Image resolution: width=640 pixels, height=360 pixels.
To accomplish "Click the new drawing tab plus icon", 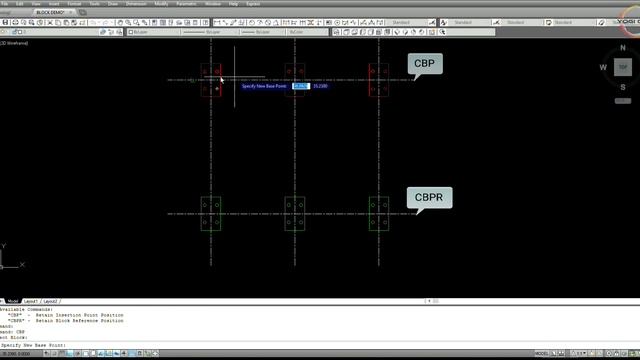I will point(82,13).
